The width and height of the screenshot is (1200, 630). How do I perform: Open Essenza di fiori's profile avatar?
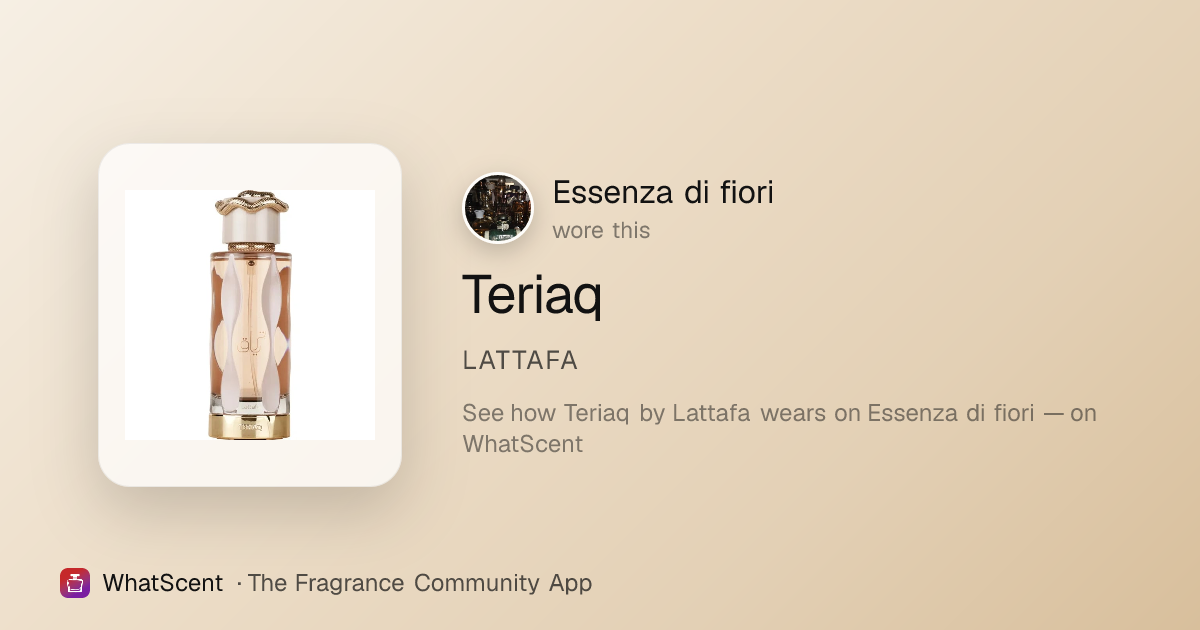[498, 208]
